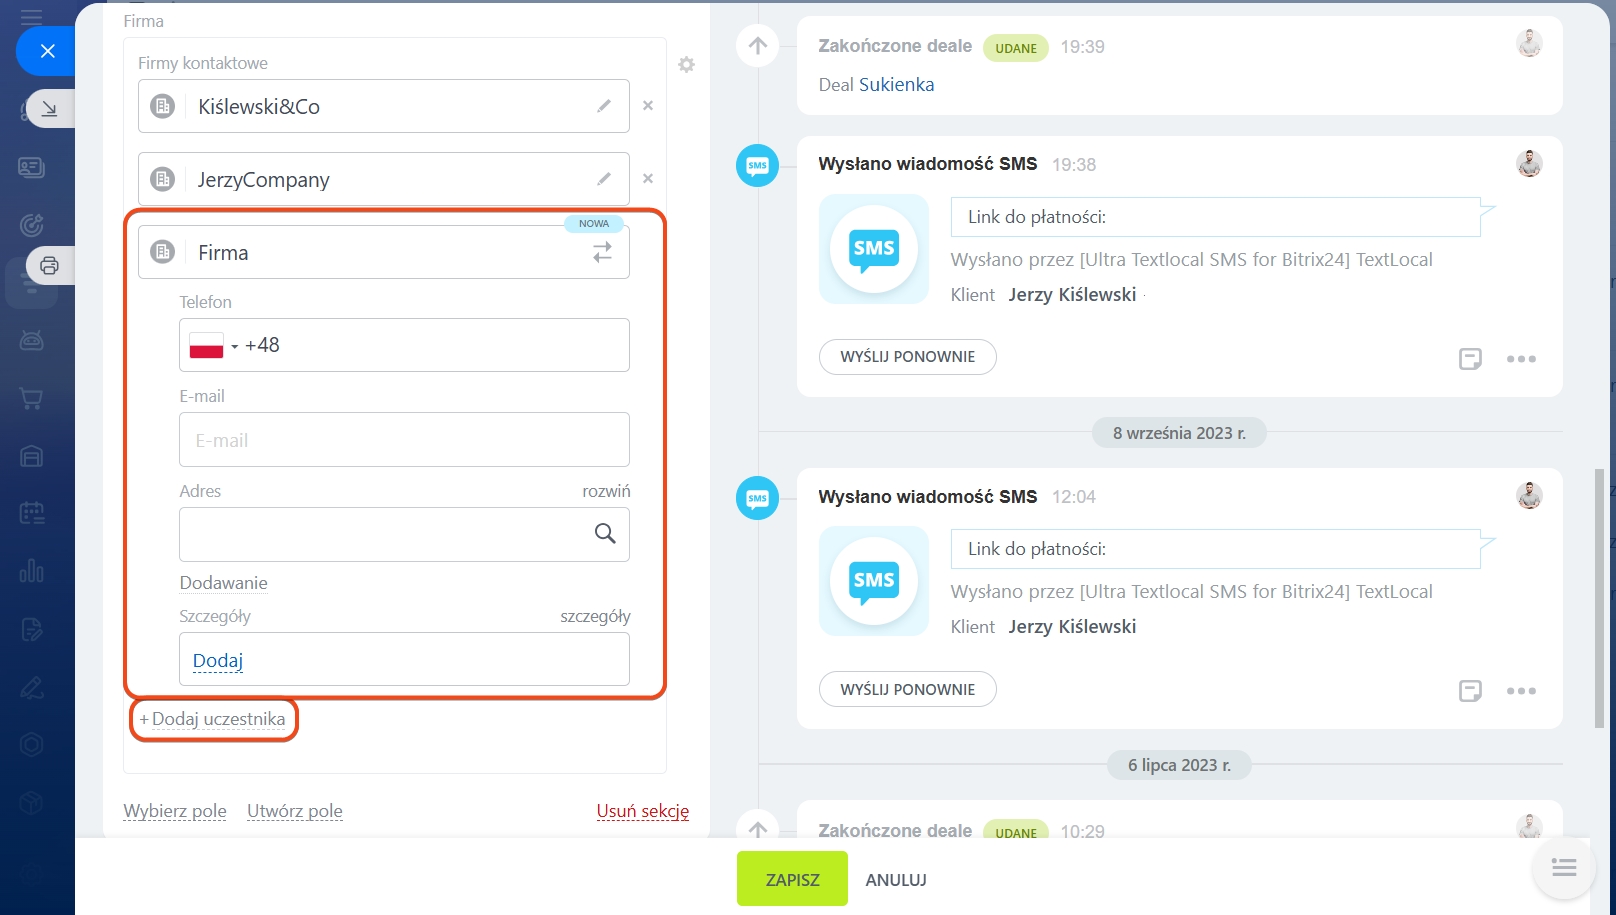The width and height of the screenshot is (1616, 915).
Task: Open the hamburger menu in left sidebar
Action: 32,16
